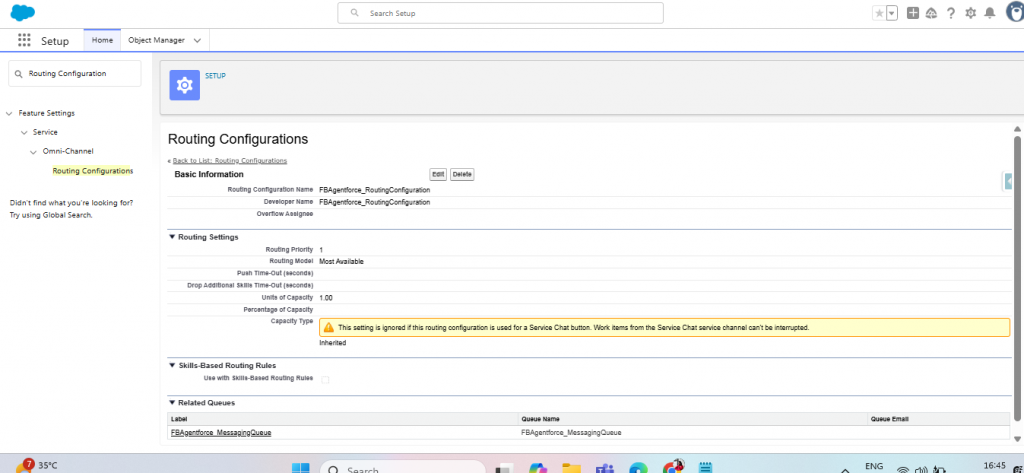Open Global Actions plus menu

pos(913,13)
